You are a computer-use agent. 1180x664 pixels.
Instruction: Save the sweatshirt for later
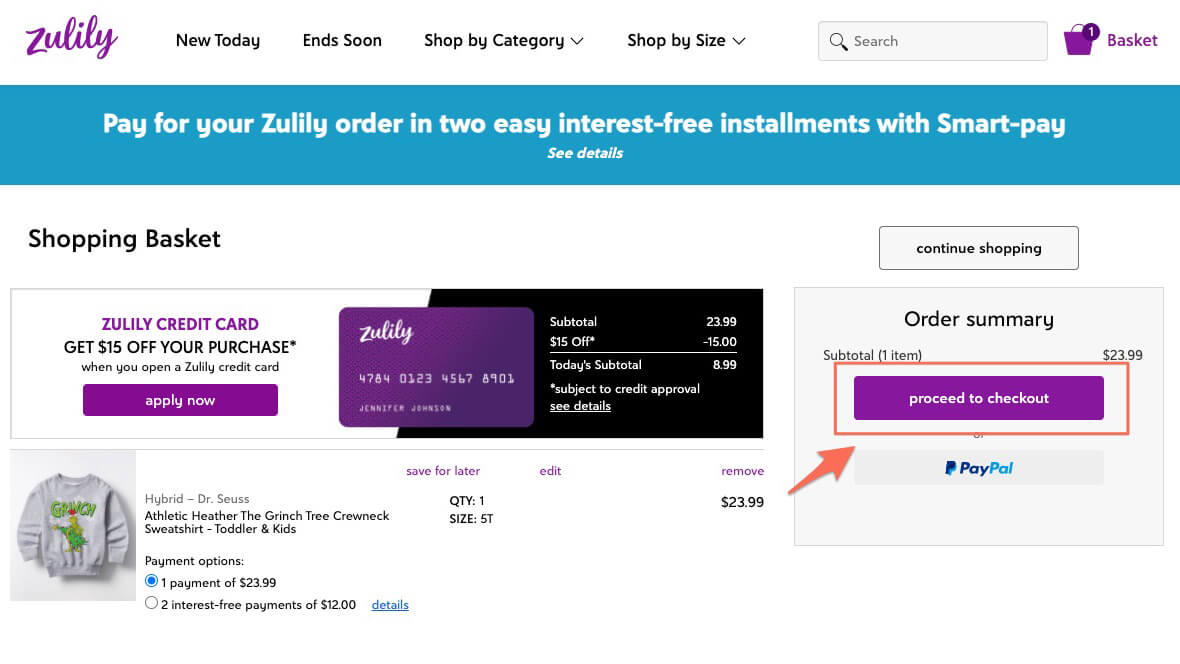tap(443, 471)
